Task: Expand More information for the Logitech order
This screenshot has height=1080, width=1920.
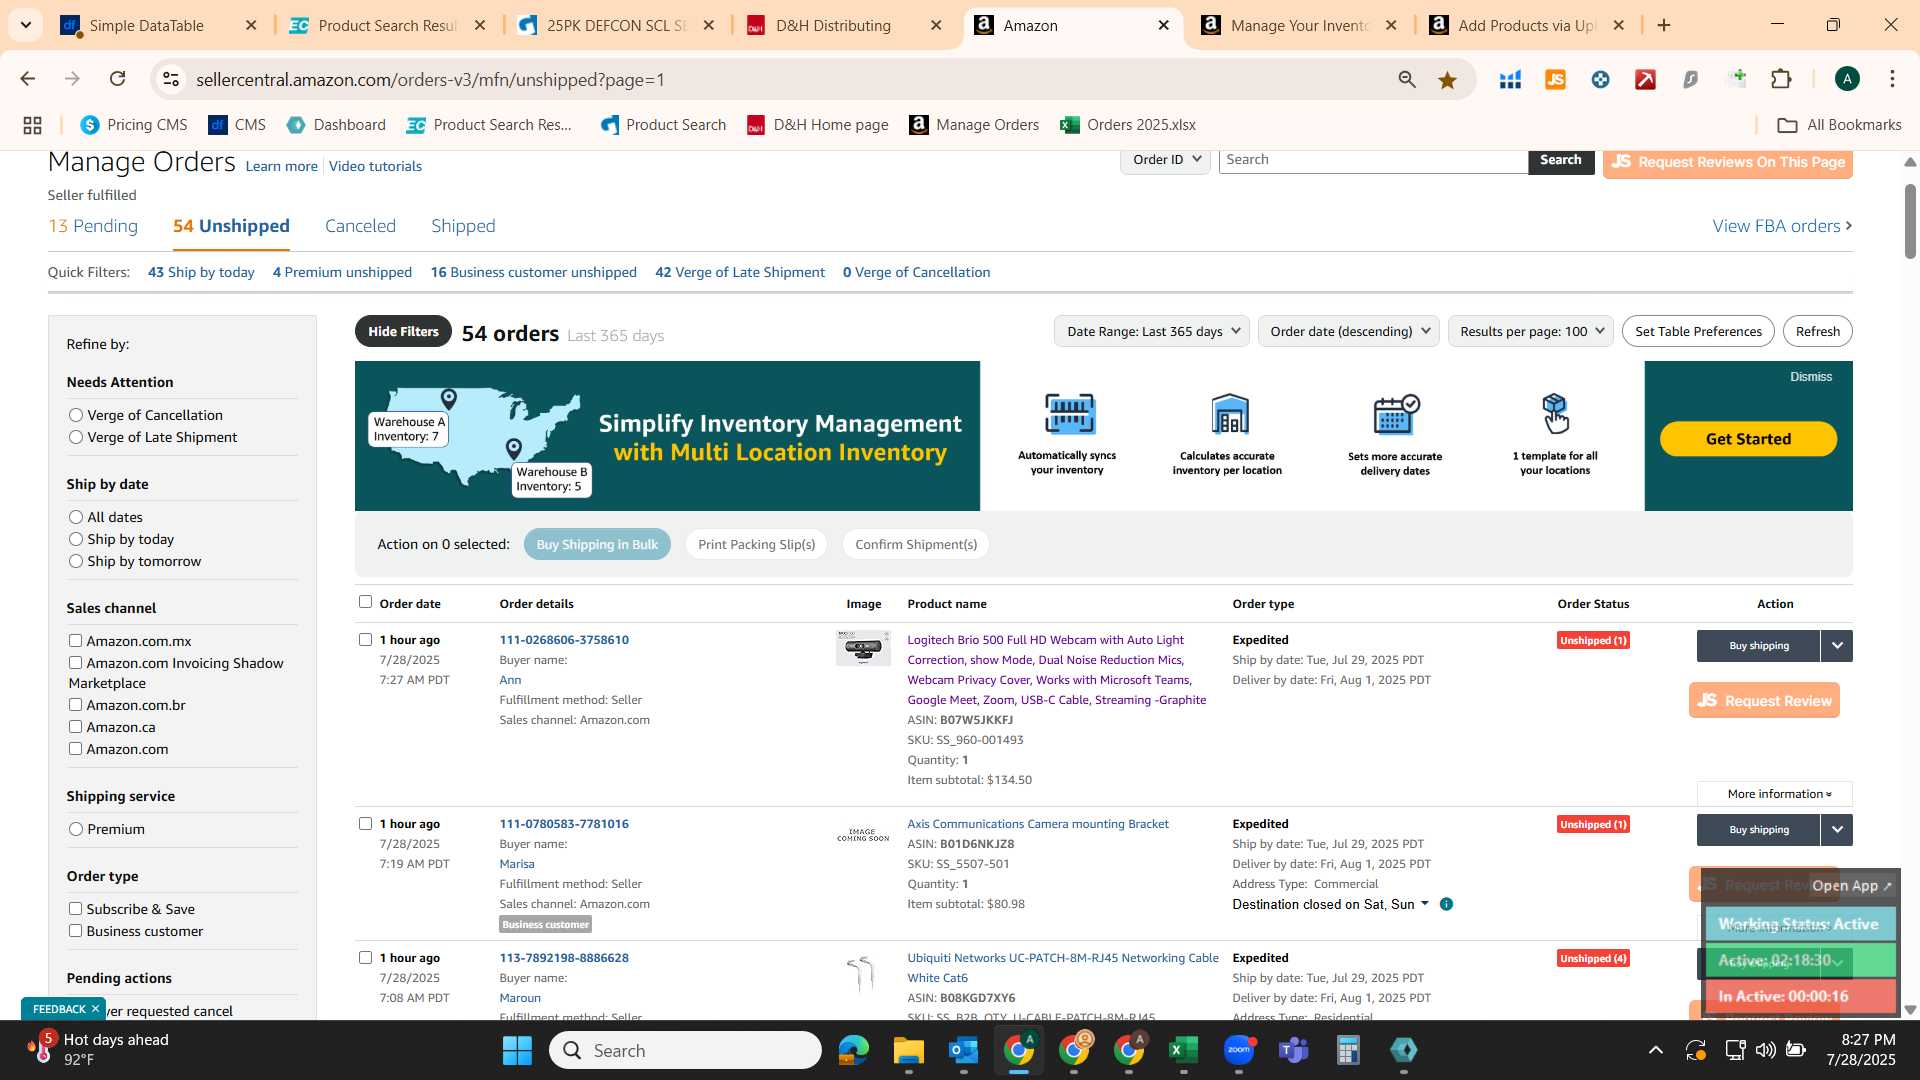Action: click(1775, 794)
